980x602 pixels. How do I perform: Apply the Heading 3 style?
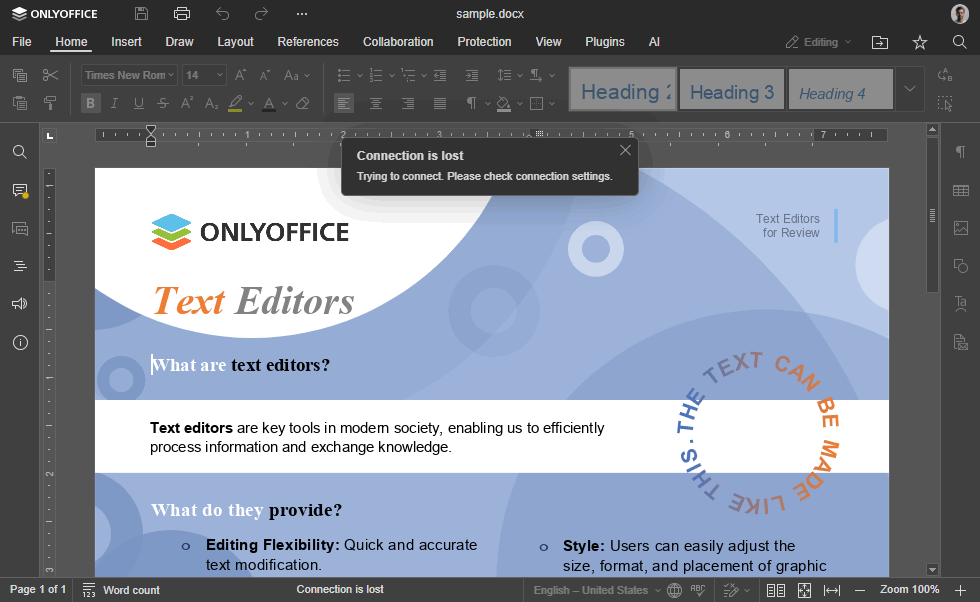coord(732,89)
